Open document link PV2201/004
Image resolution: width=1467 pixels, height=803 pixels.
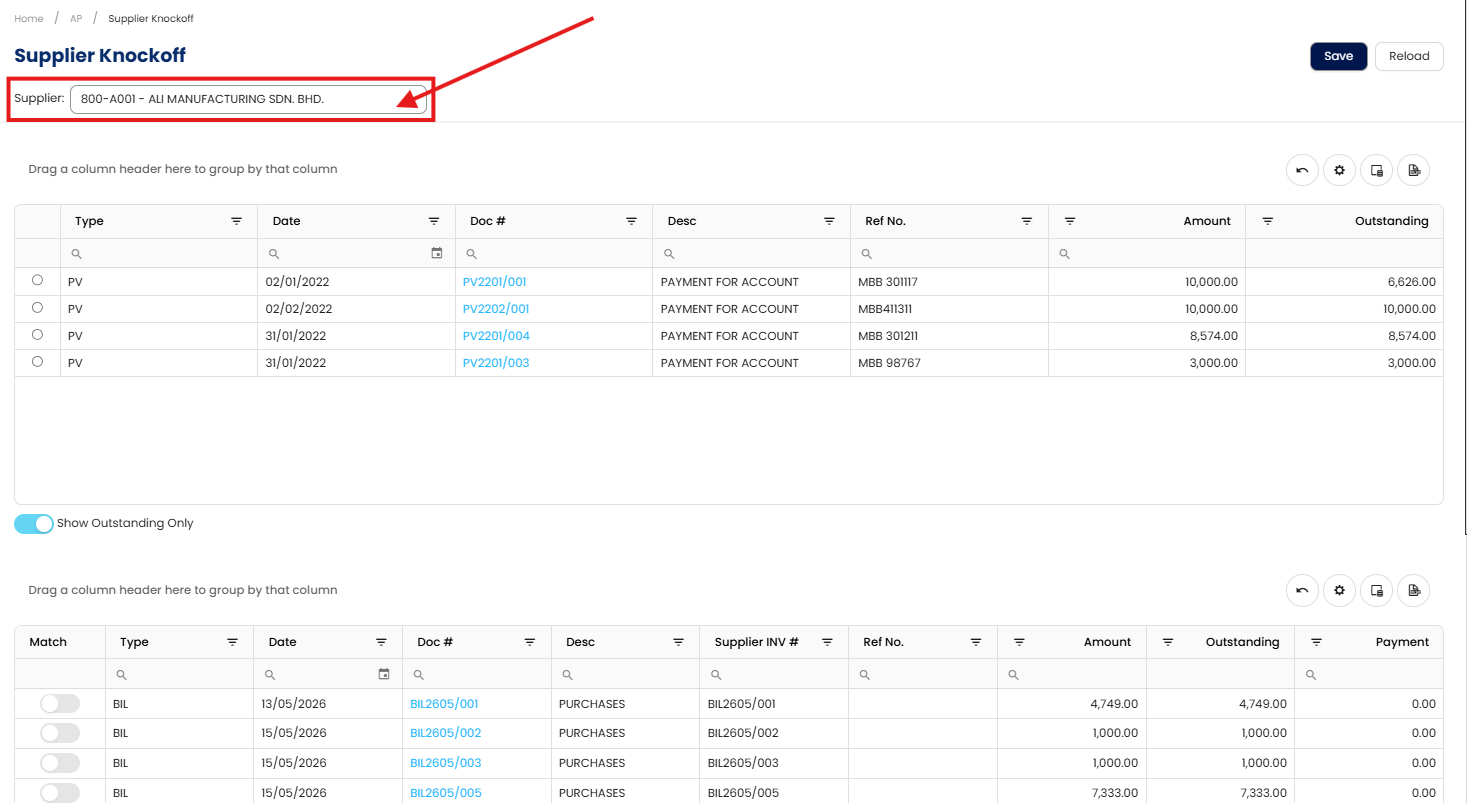[496, 336]
